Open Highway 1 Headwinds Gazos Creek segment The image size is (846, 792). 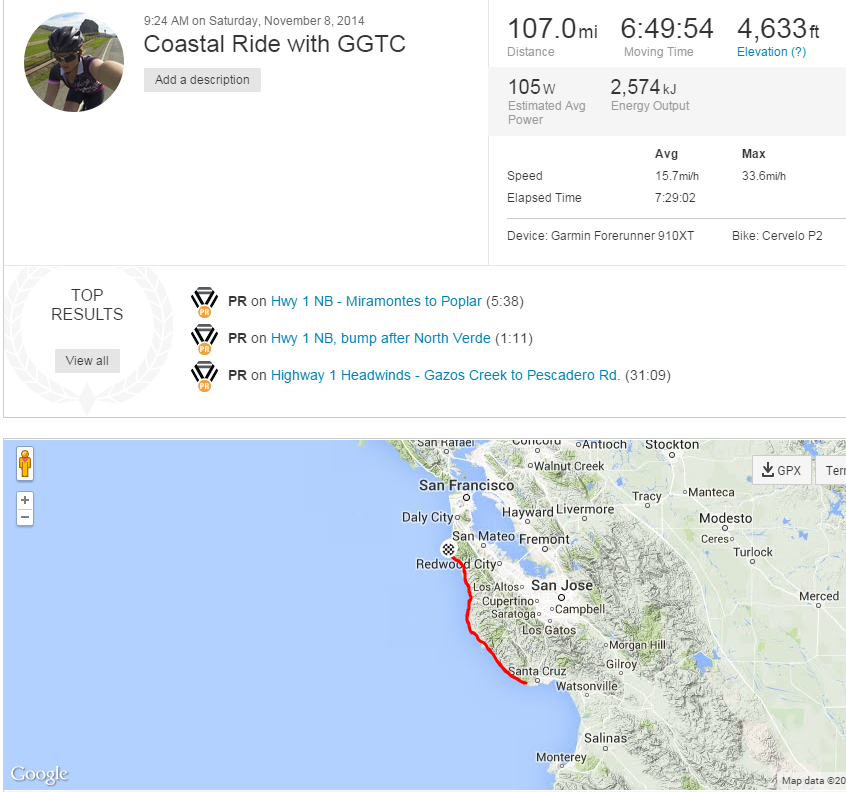[x=445, y=375]
